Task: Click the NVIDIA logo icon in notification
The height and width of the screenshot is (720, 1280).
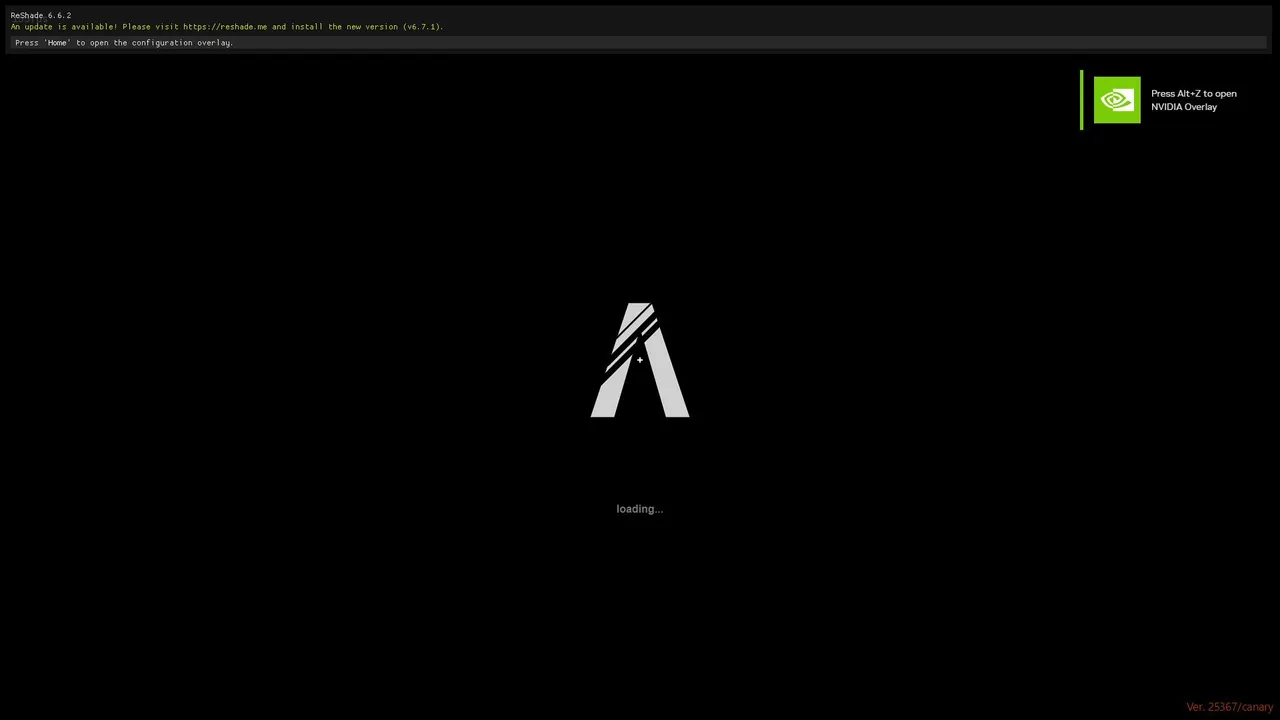Action: pos(1117,100)
